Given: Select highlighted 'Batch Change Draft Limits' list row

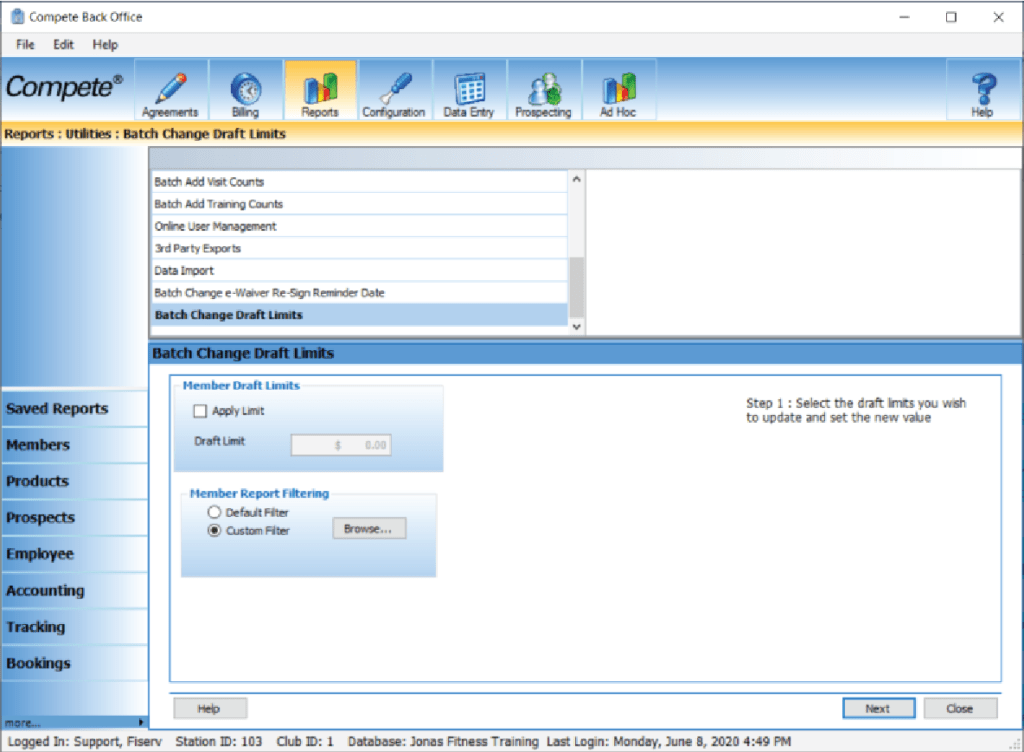Looking at the screenshot, I should 360,315.
